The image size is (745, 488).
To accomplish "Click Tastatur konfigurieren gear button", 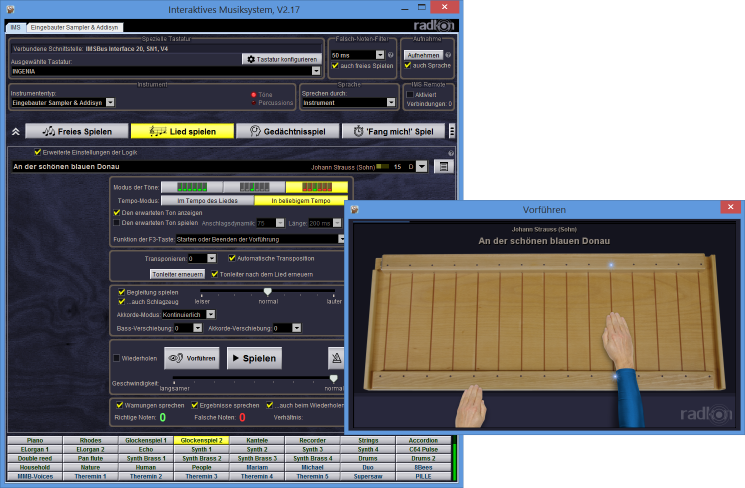I will [x=282, y=59].
